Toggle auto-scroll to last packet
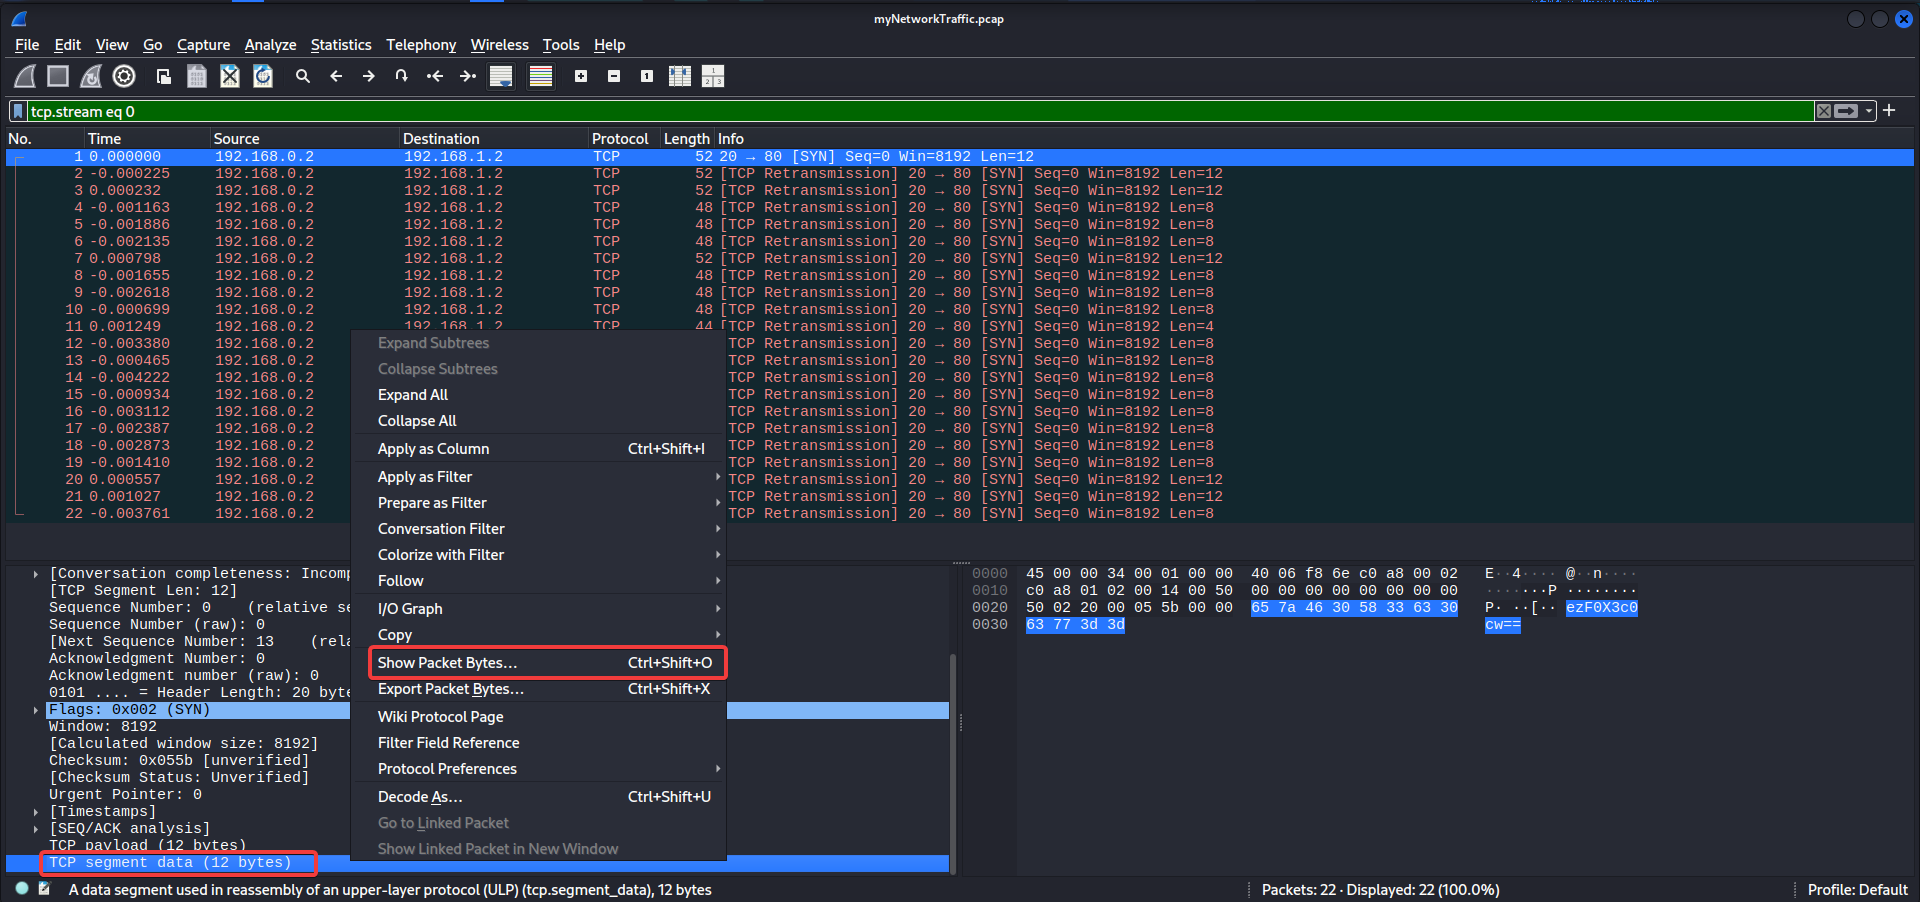Image resolution: width=1920 pixels, height=902 pixels. click(x=501, y=76)
